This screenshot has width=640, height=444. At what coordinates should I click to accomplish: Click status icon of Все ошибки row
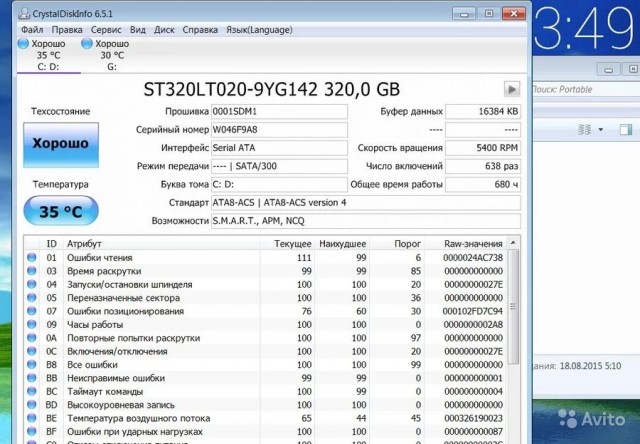coord(31,364)
